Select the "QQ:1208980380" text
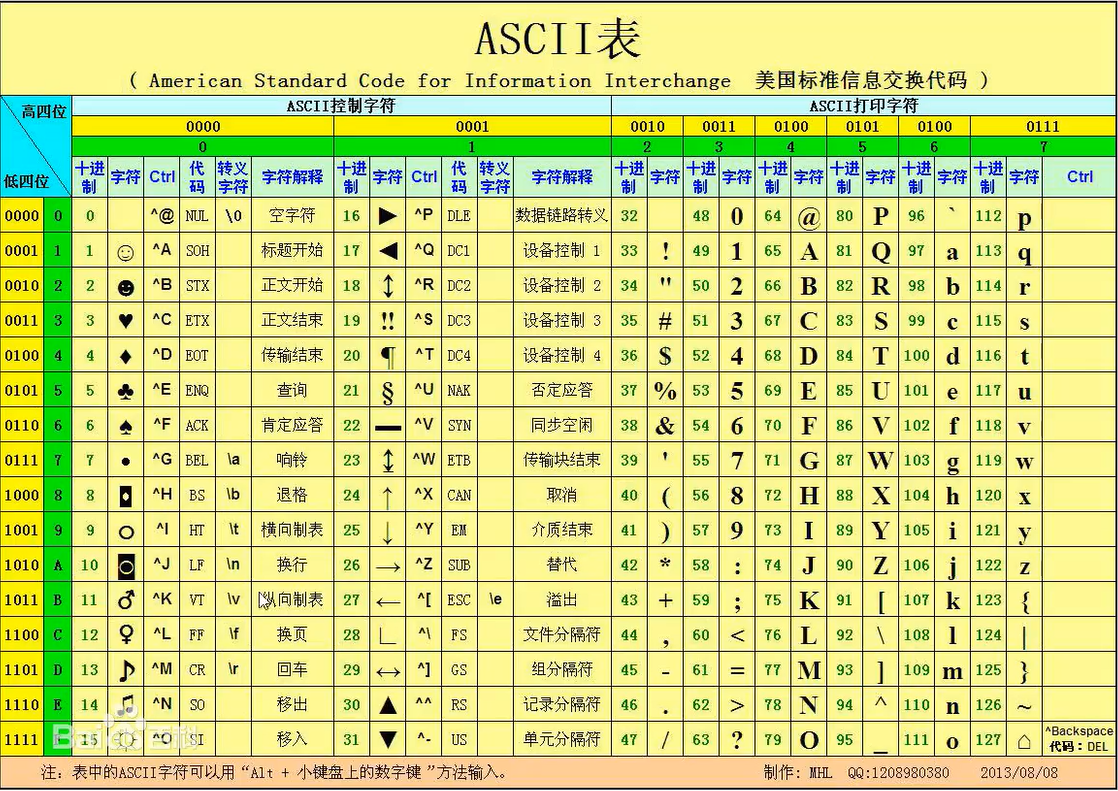Viewport: 1118px width, 791px height. (x=898, y=772)
